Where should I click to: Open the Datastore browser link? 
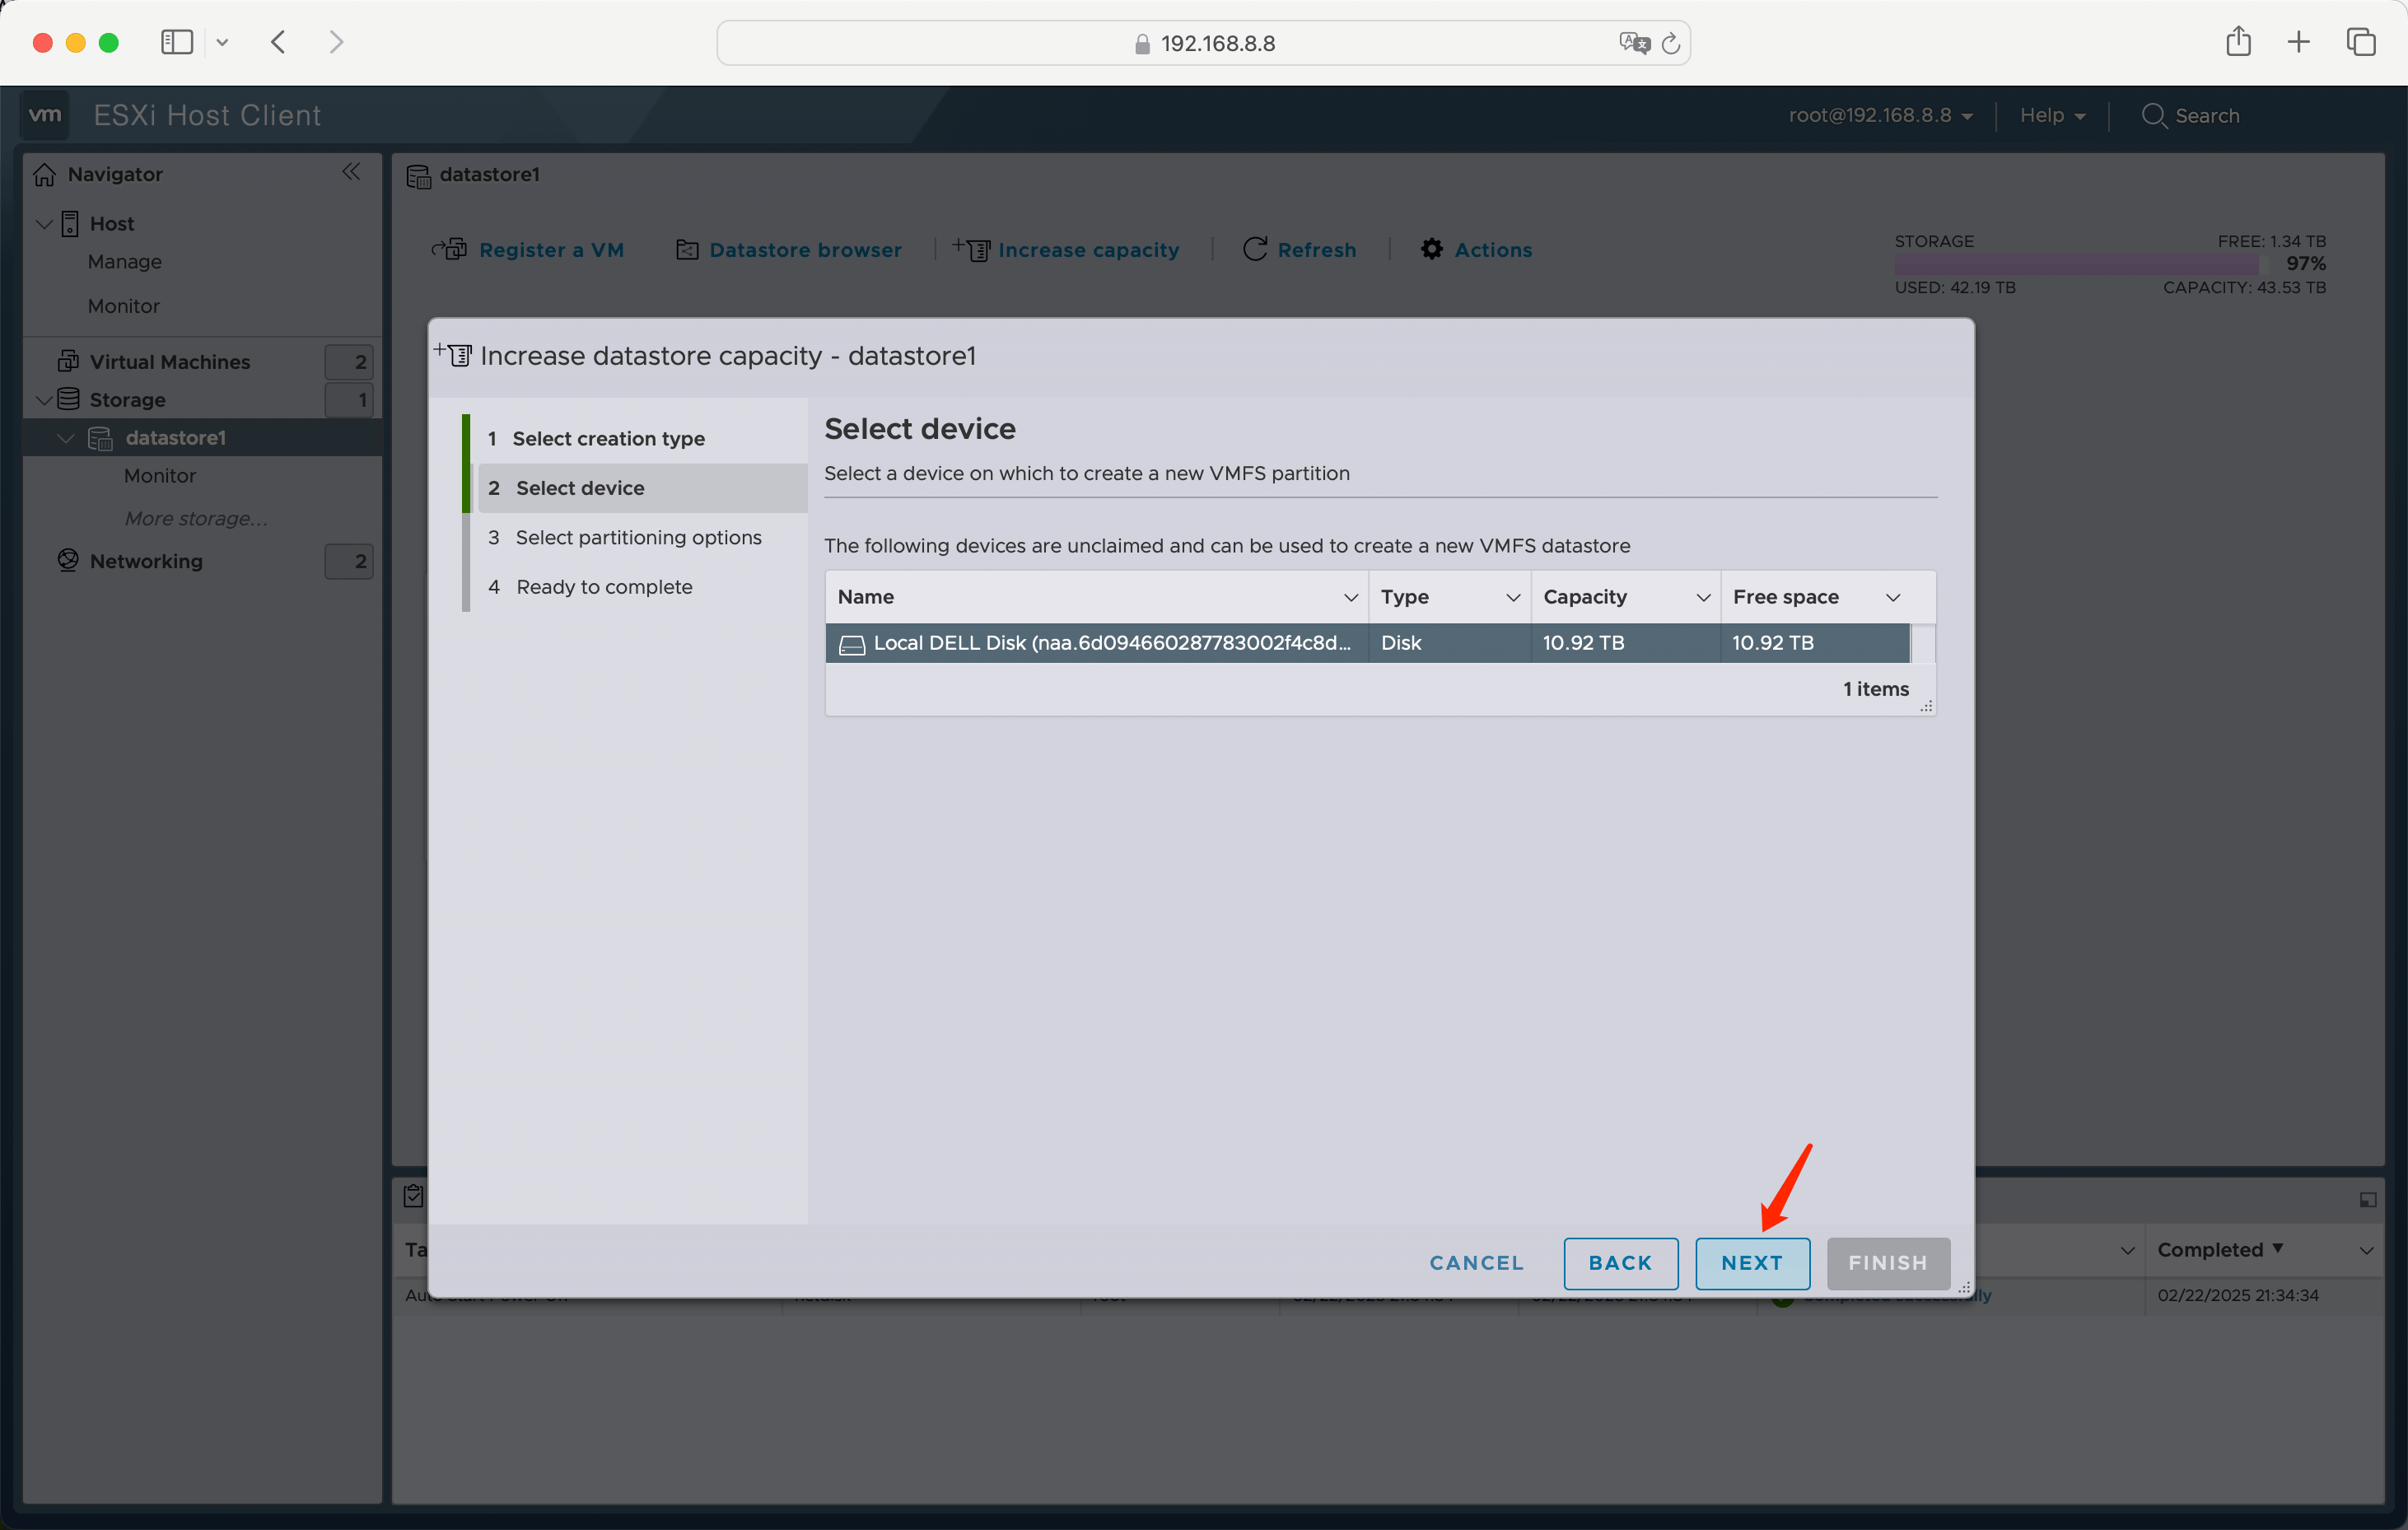click(805, 250)
